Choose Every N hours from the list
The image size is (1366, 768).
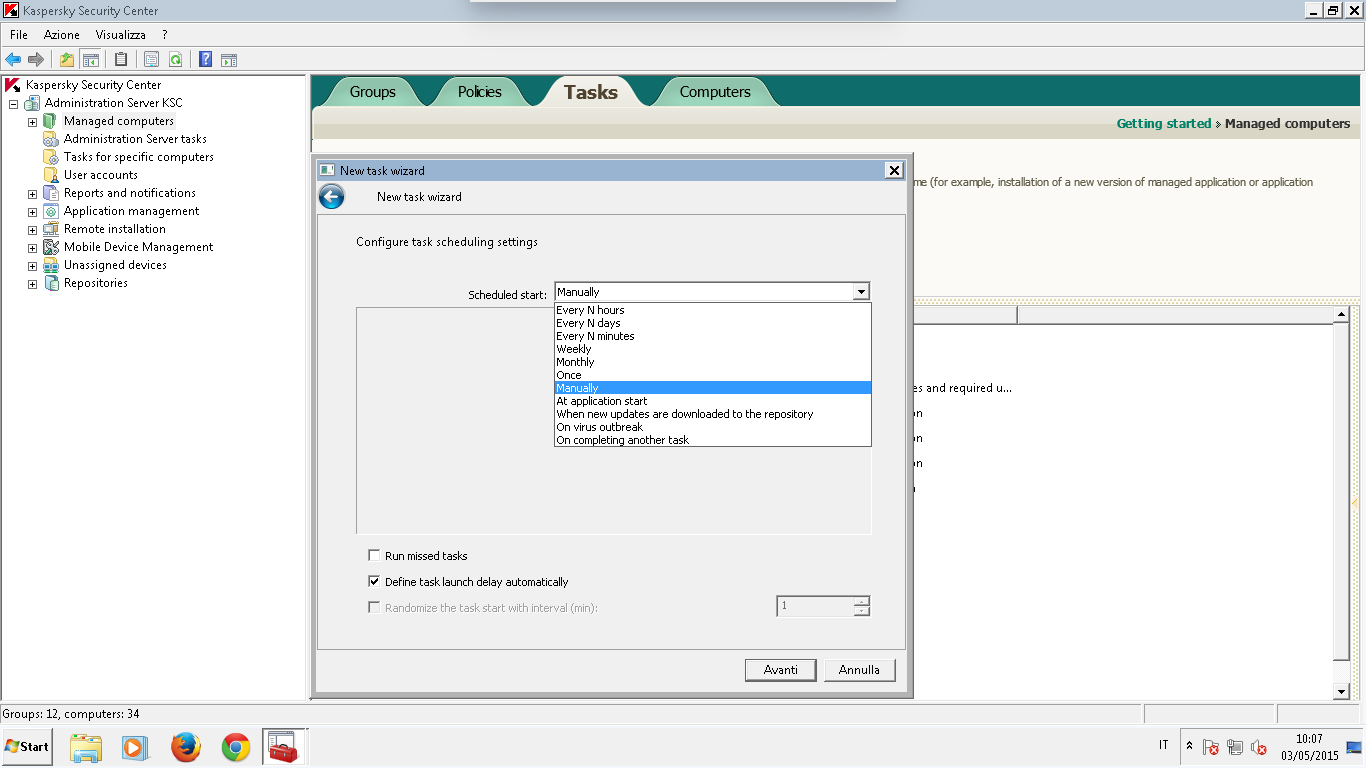(713, 310)
